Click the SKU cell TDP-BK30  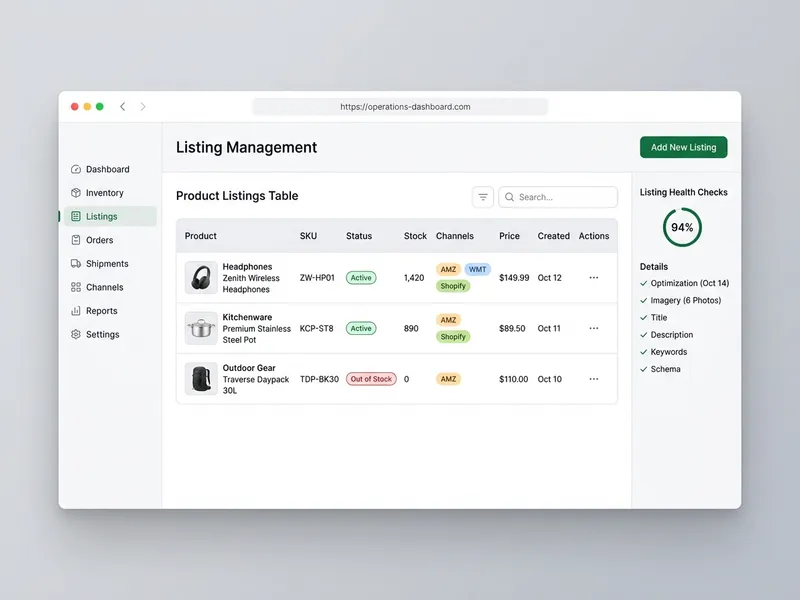pyautogui.click(x=319, y=379)
